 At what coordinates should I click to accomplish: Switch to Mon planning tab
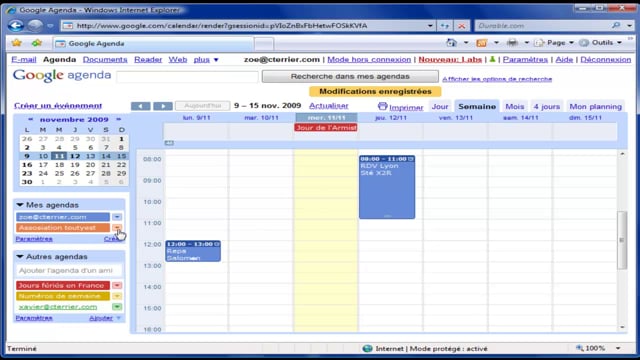(595, 107)
